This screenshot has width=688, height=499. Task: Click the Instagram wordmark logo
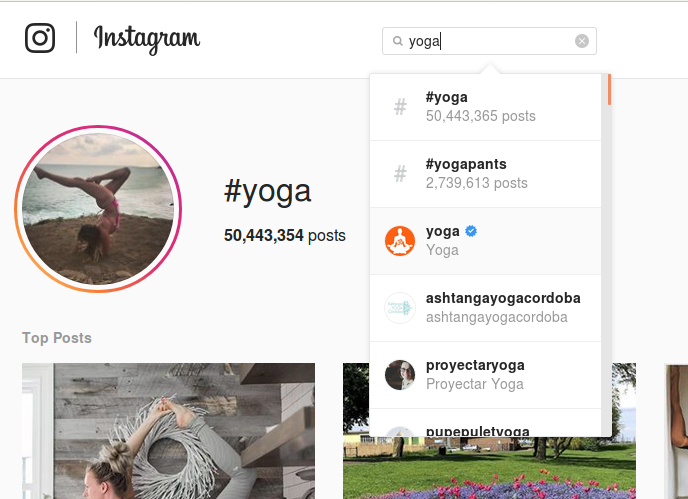147,39
